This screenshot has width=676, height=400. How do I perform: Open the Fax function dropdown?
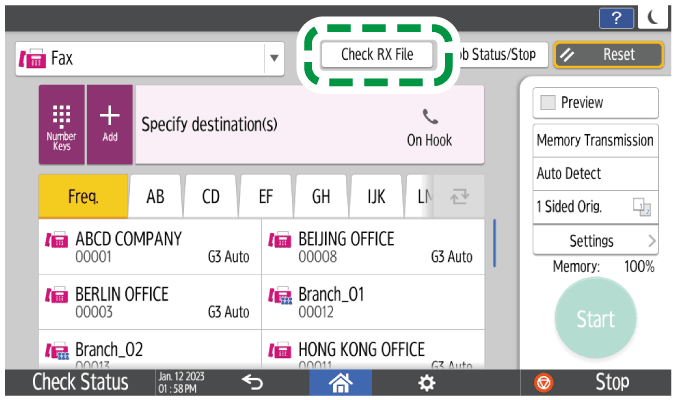click(x=150, y=58)
